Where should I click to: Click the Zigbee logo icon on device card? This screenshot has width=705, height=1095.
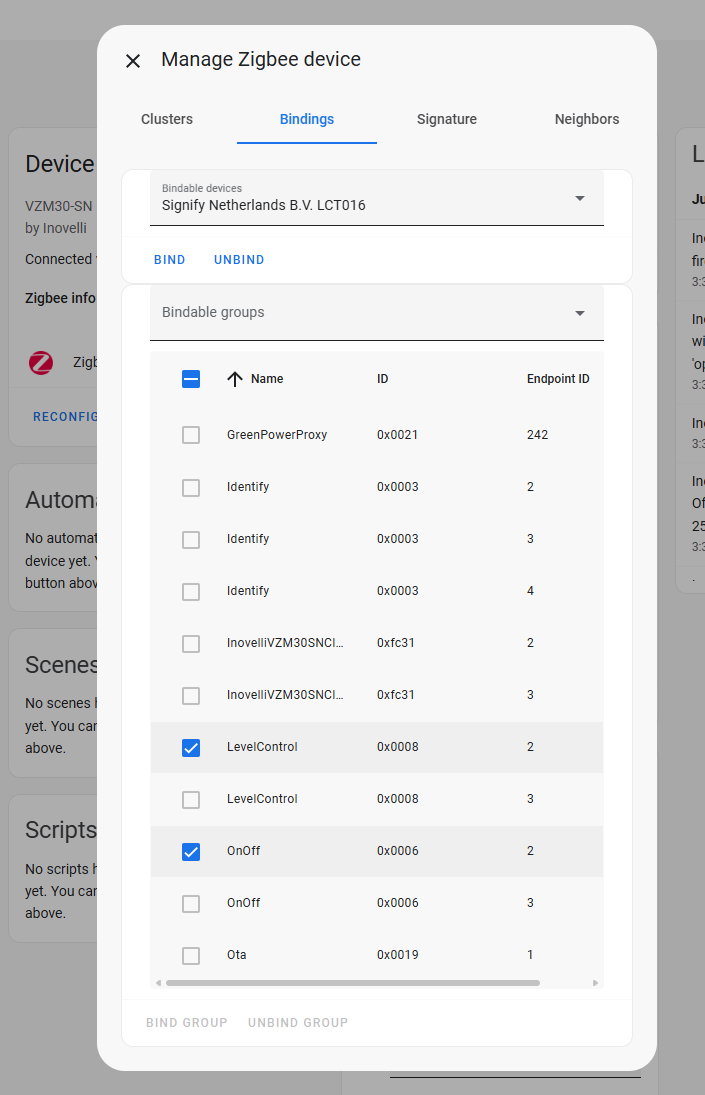pos(40,362)
